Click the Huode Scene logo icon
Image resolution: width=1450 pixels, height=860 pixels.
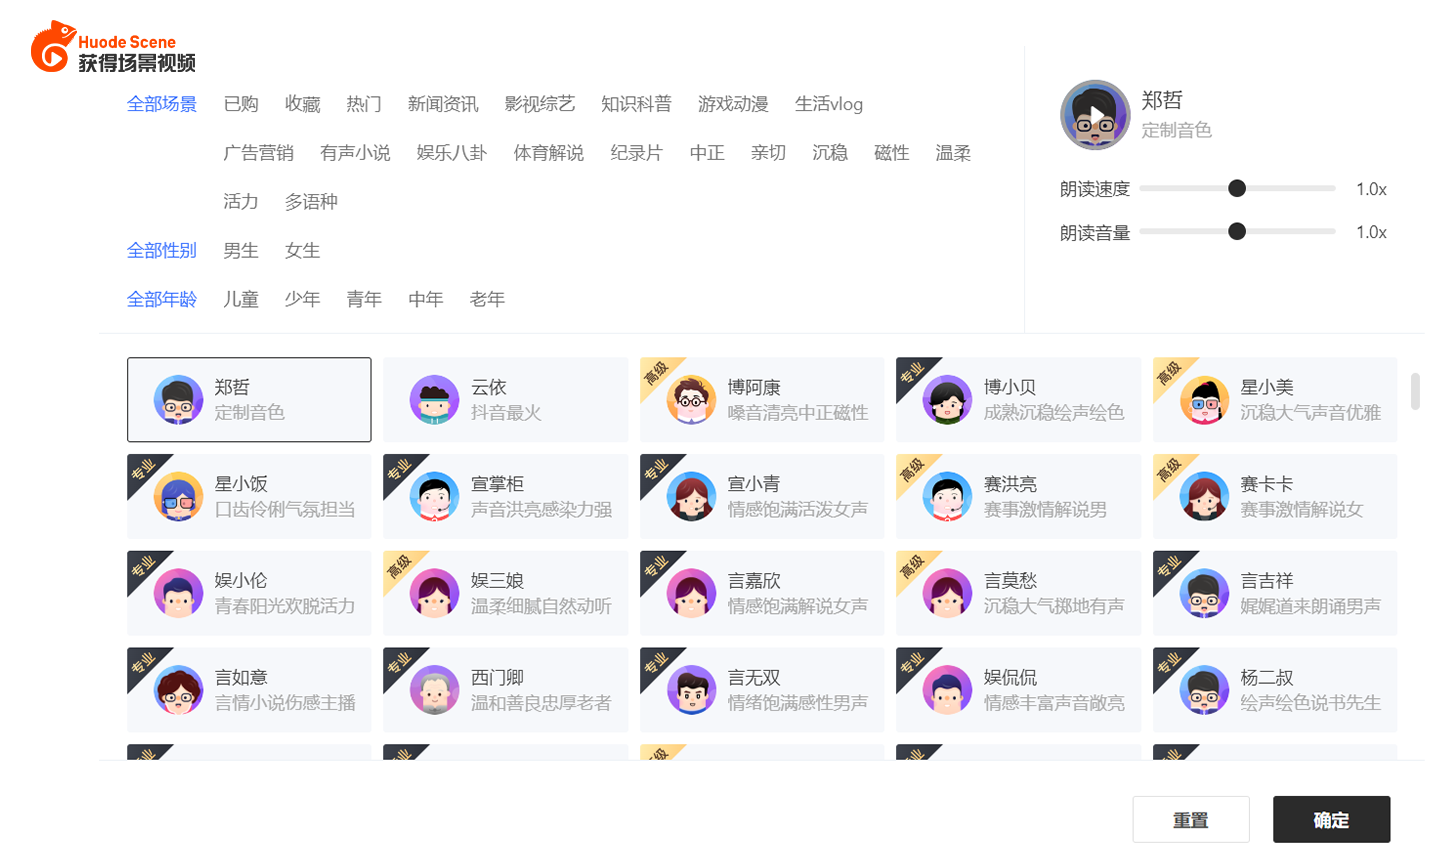pyautogui.click(x=53, y=47)
